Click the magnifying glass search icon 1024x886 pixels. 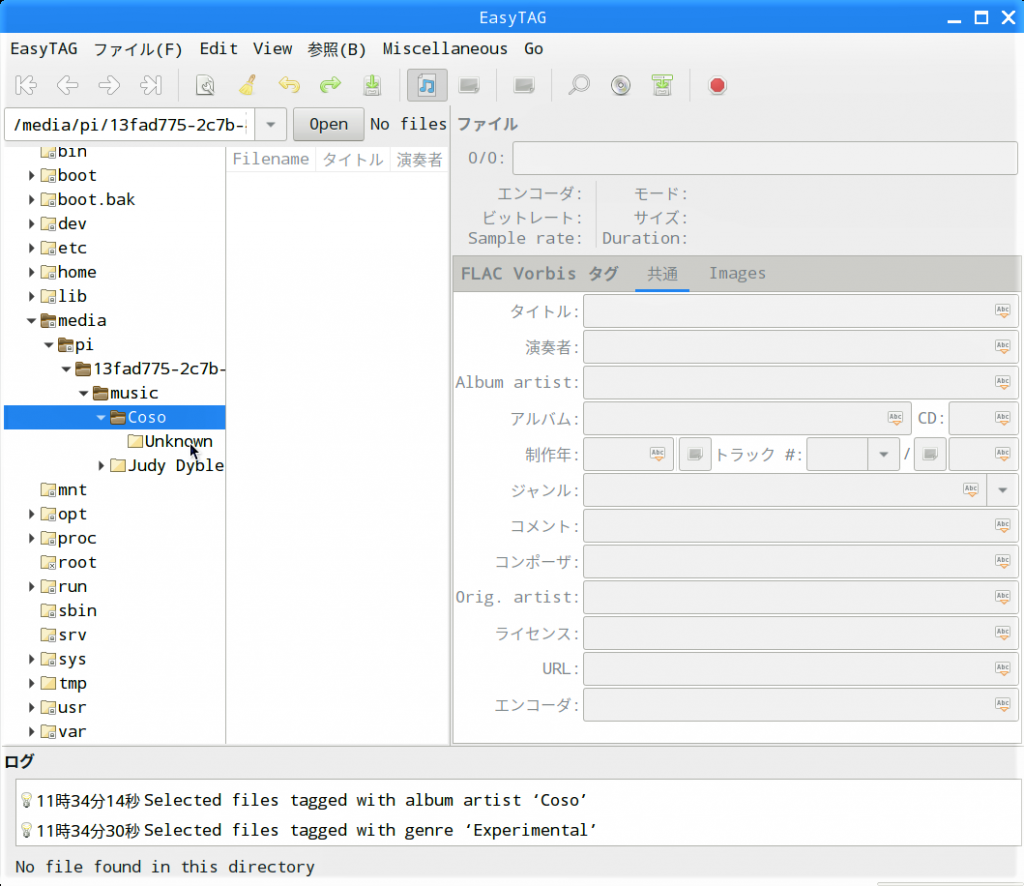579,85
